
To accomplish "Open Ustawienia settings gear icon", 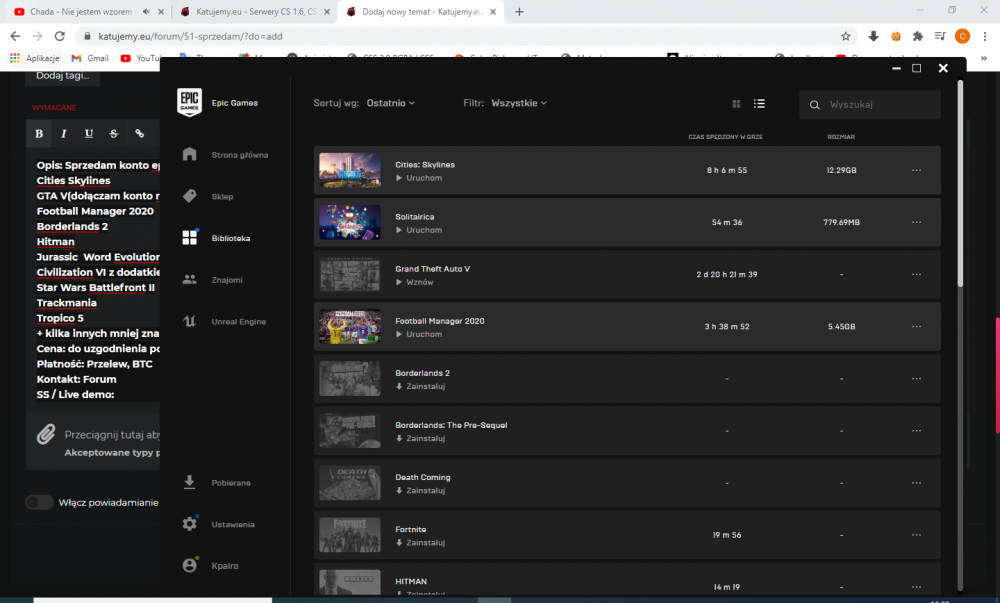I will point(189,524).
